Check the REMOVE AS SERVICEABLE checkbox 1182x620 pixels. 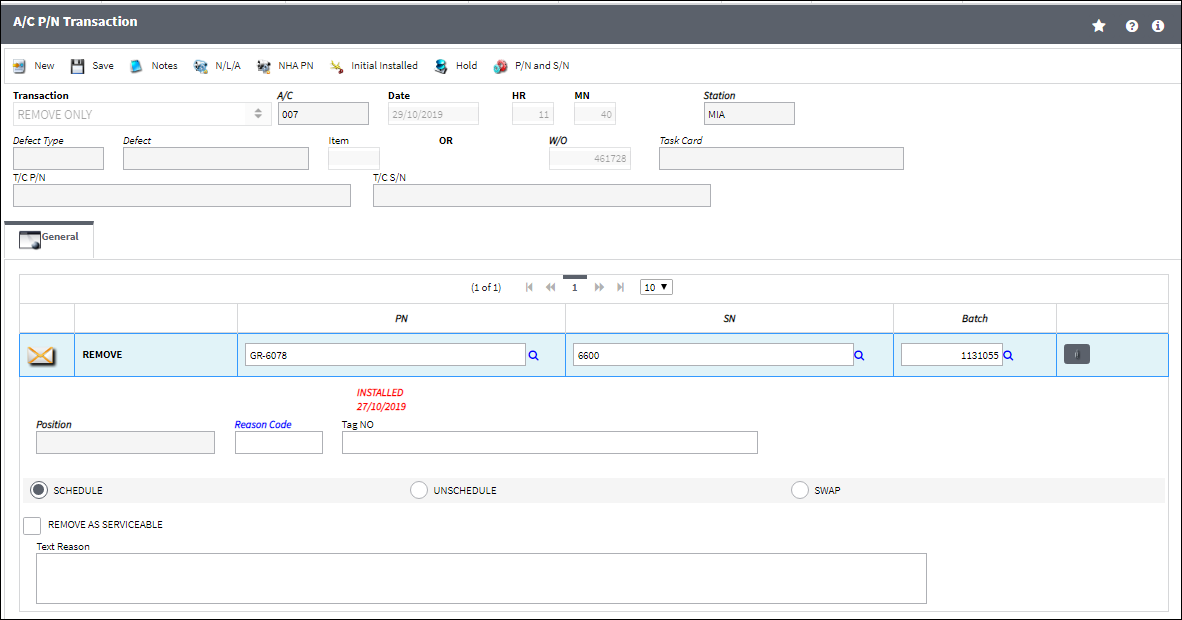click(x=32, y=525)
